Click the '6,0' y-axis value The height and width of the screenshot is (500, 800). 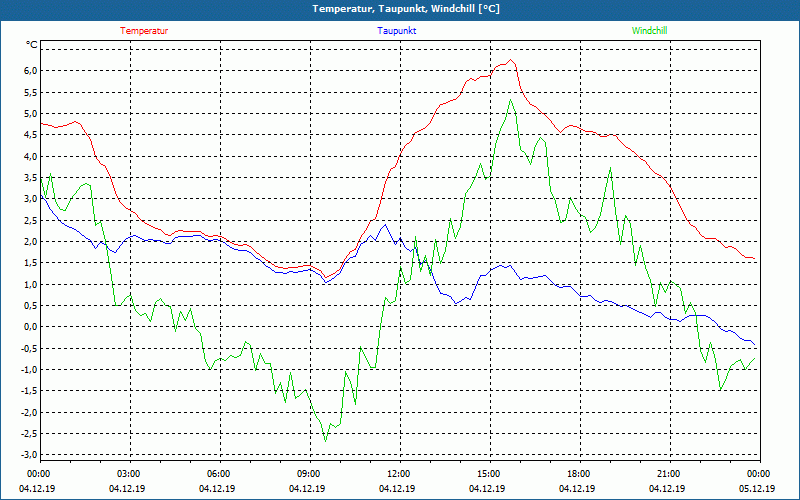point(31,71)
